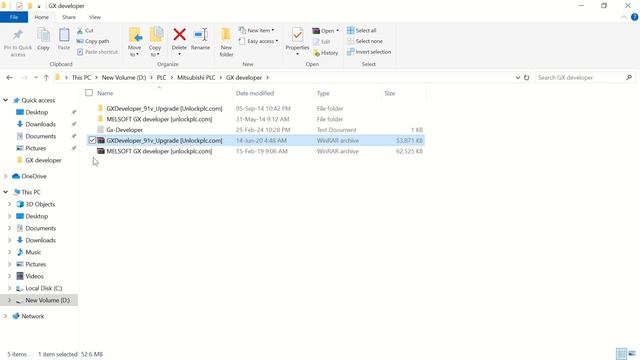Expand Local Disk (C:) in the tree
The height and width of the screenshot is (360, 640).
(10, 288)
